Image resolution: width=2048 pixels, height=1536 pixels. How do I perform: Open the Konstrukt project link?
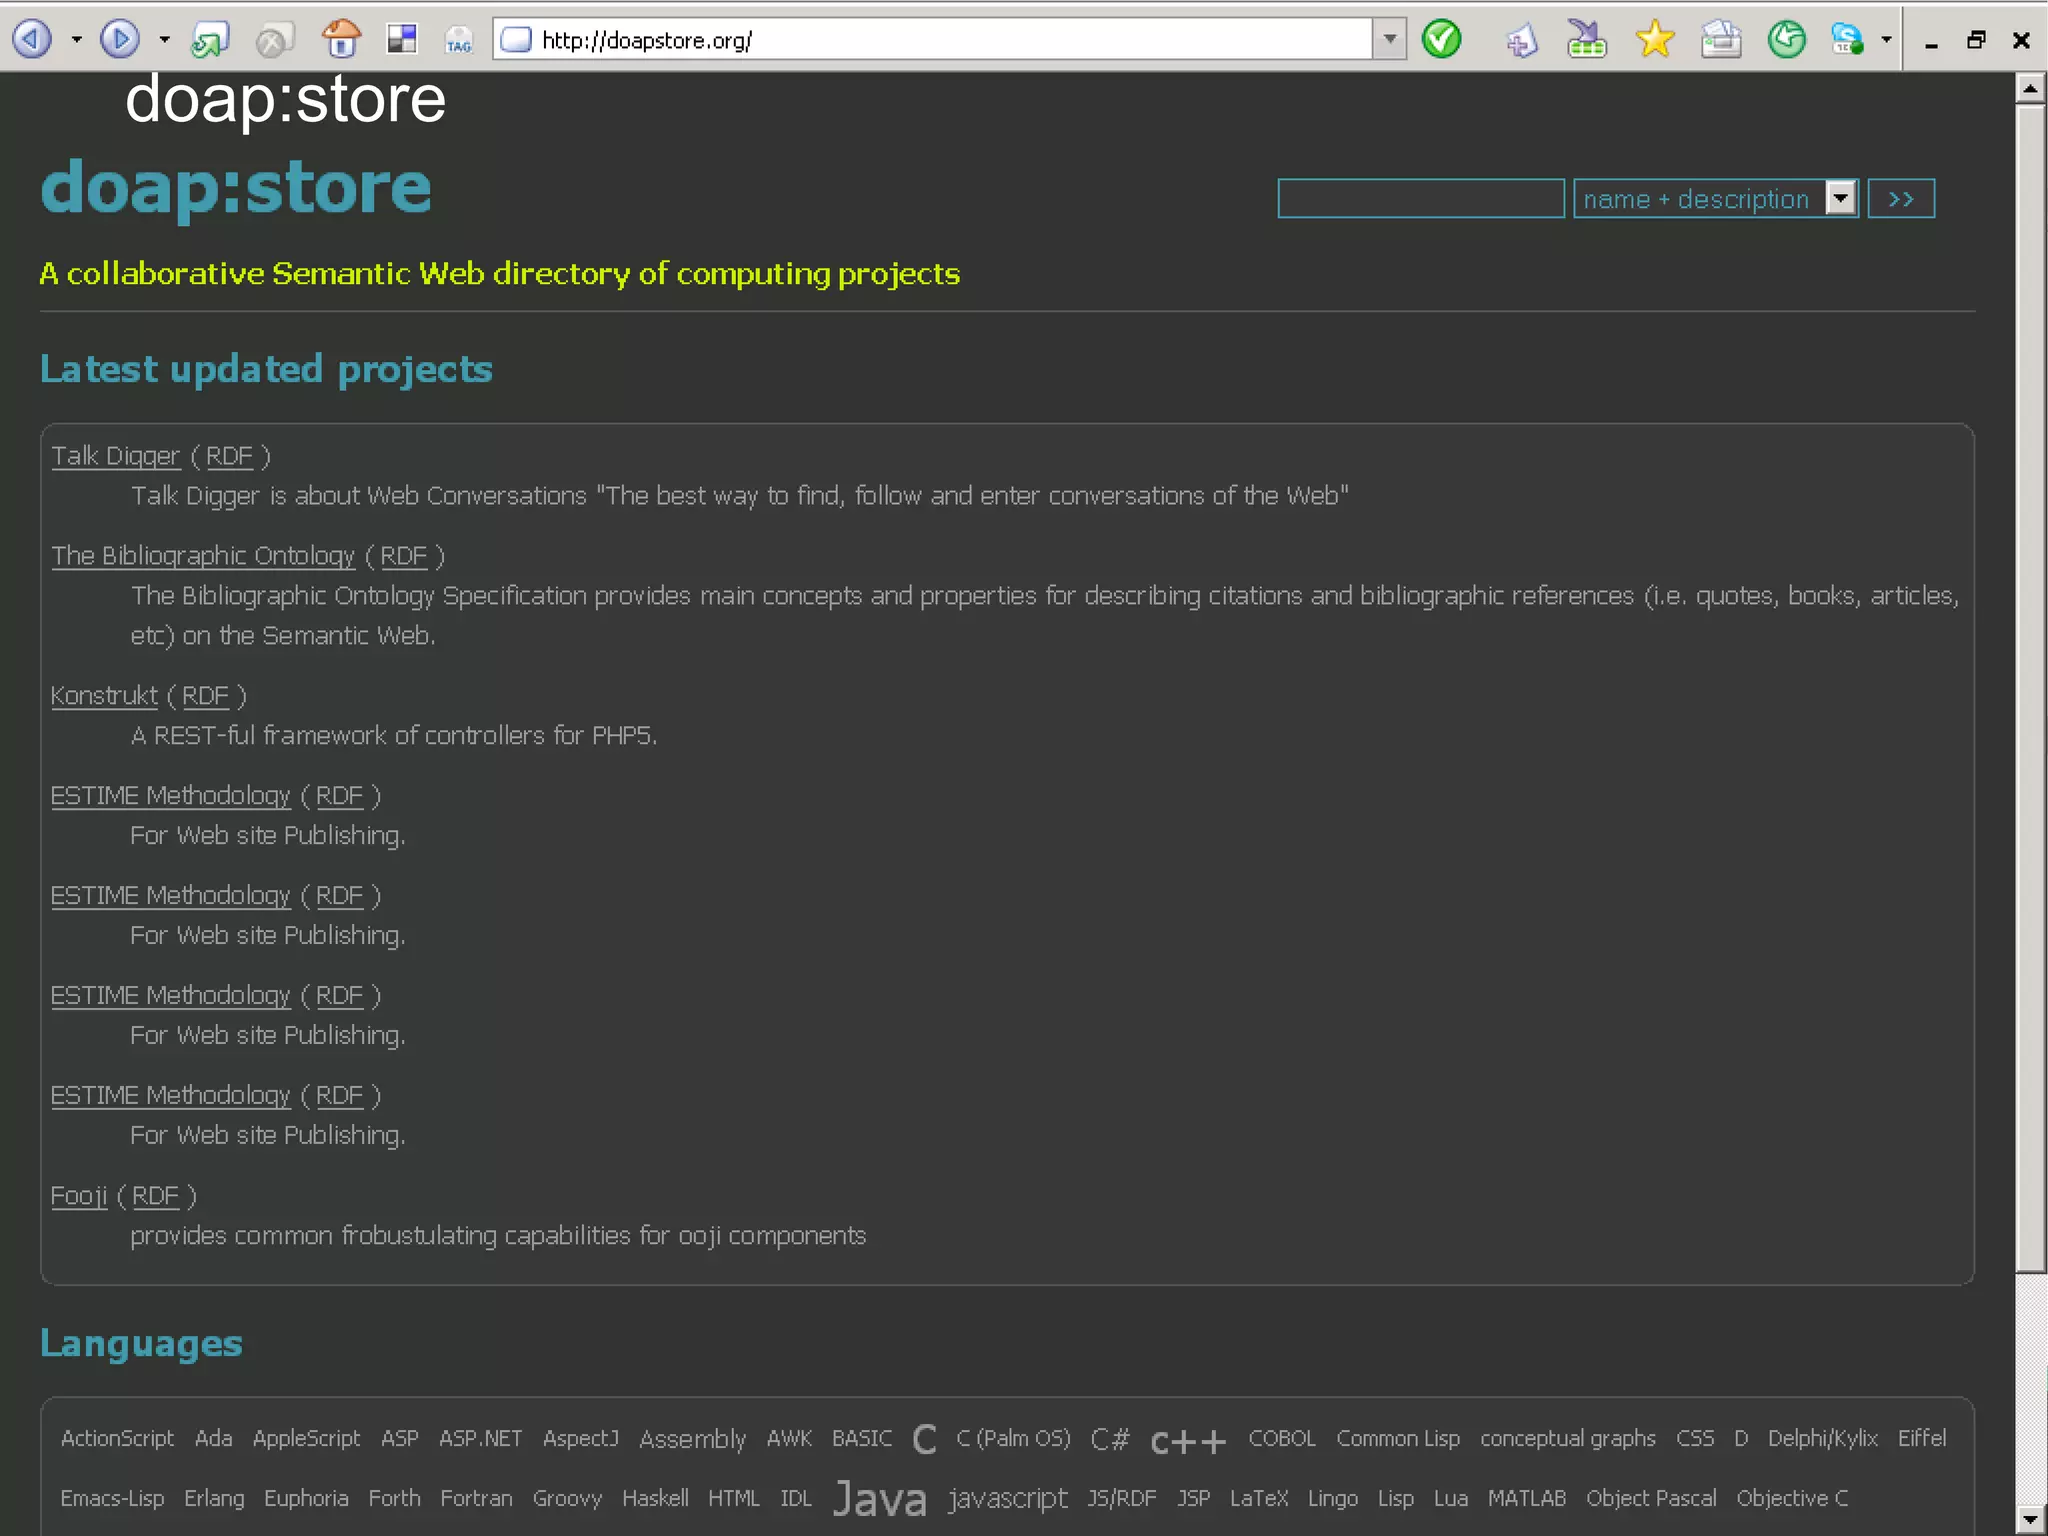coord(104,696)
